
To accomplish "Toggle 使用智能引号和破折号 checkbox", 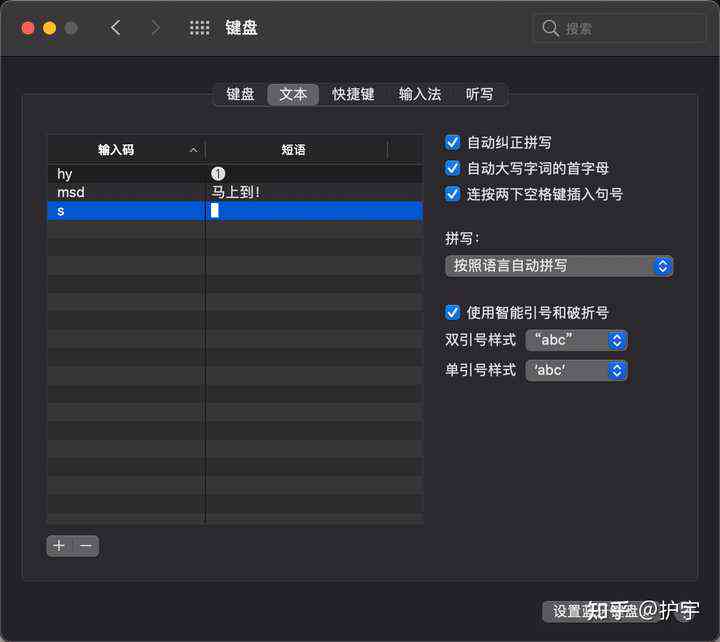I will point(452,312).
